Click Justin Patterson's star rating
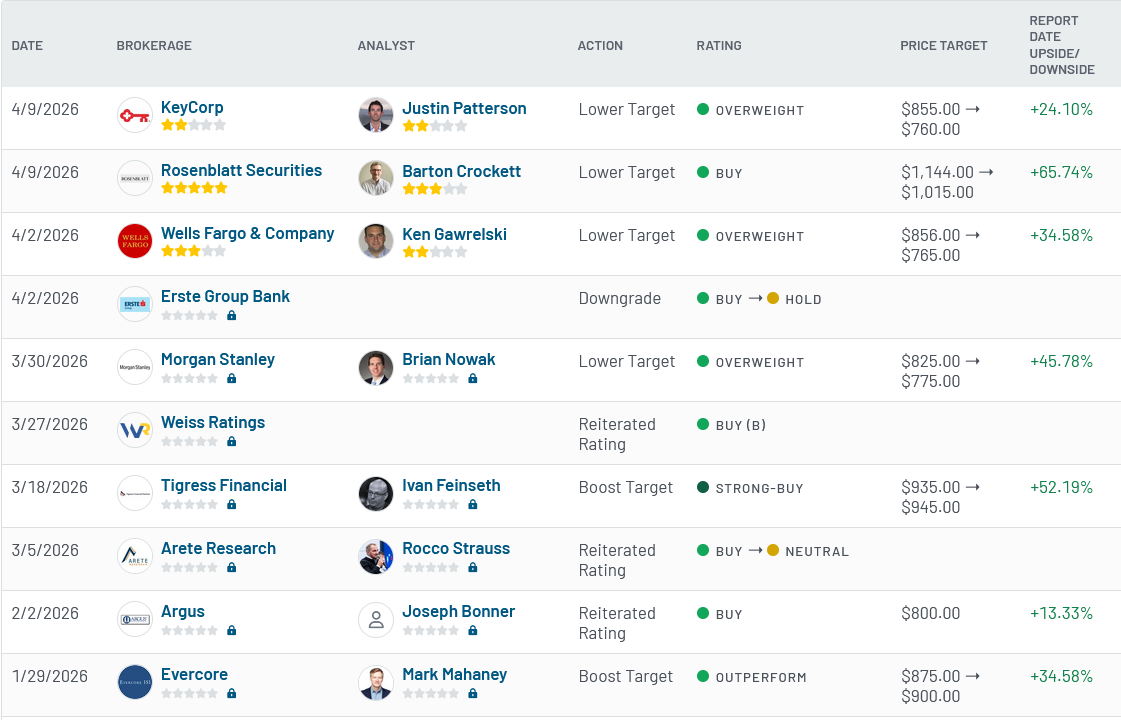 coord(435,126)
